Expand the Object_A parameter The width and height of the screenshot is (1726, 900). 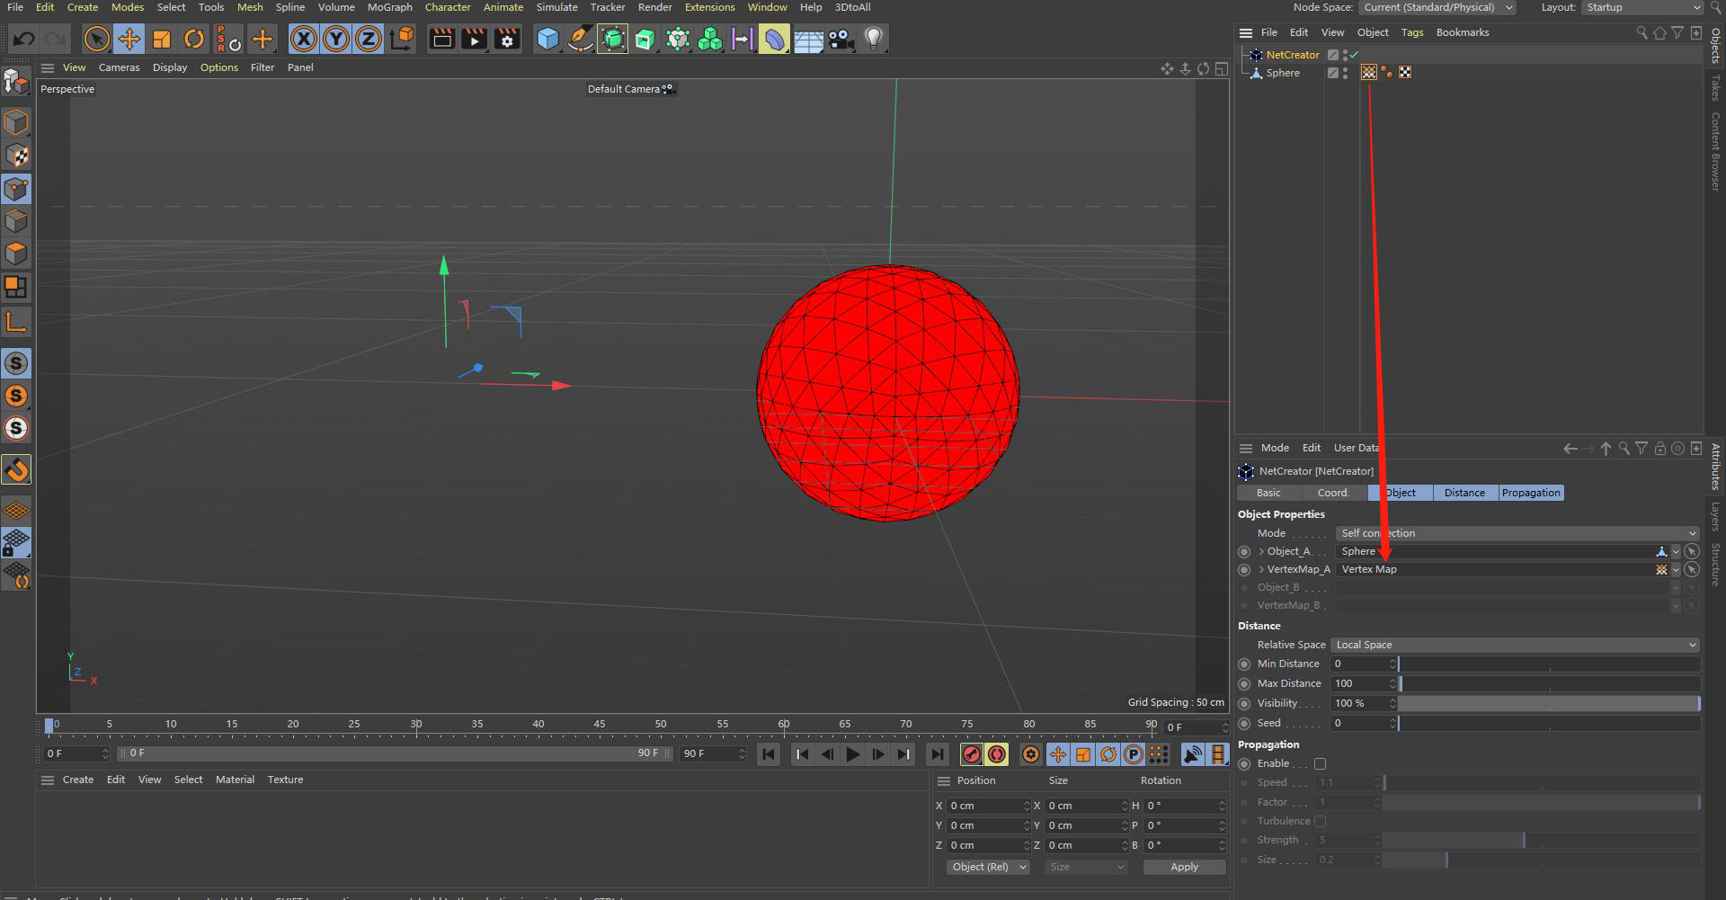1261,551
